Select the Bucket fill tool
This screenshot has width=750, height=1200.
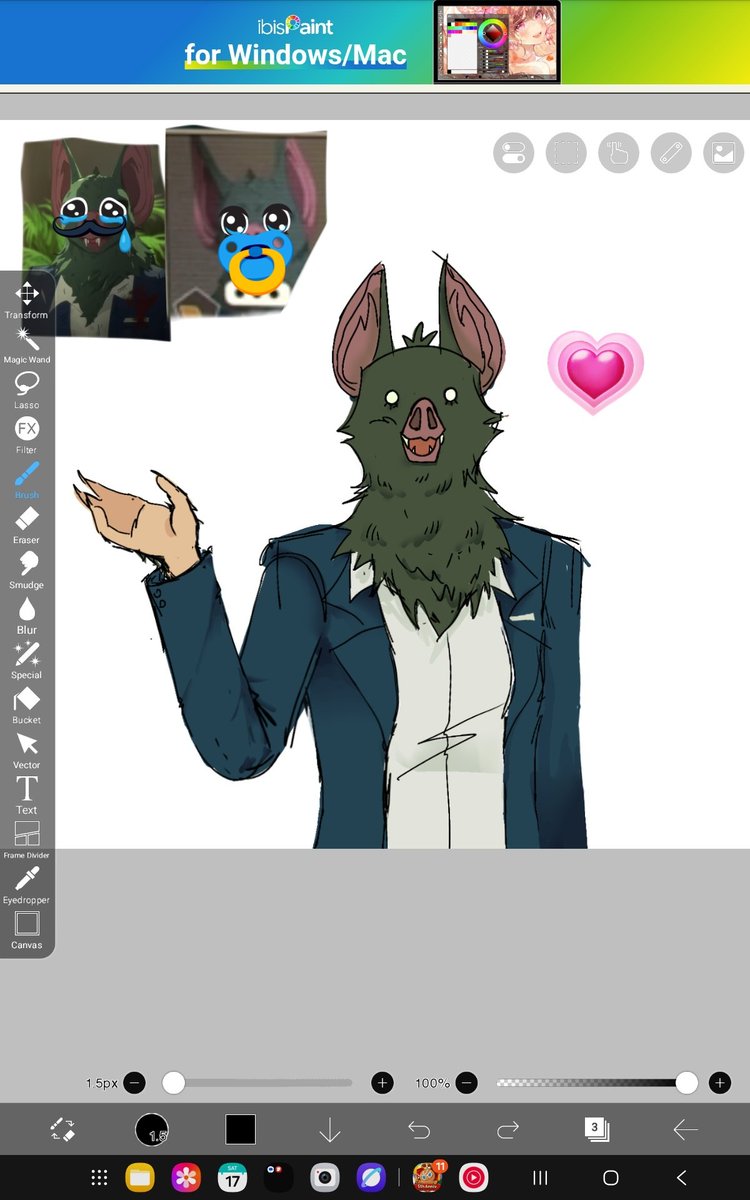tap(27, 705)
